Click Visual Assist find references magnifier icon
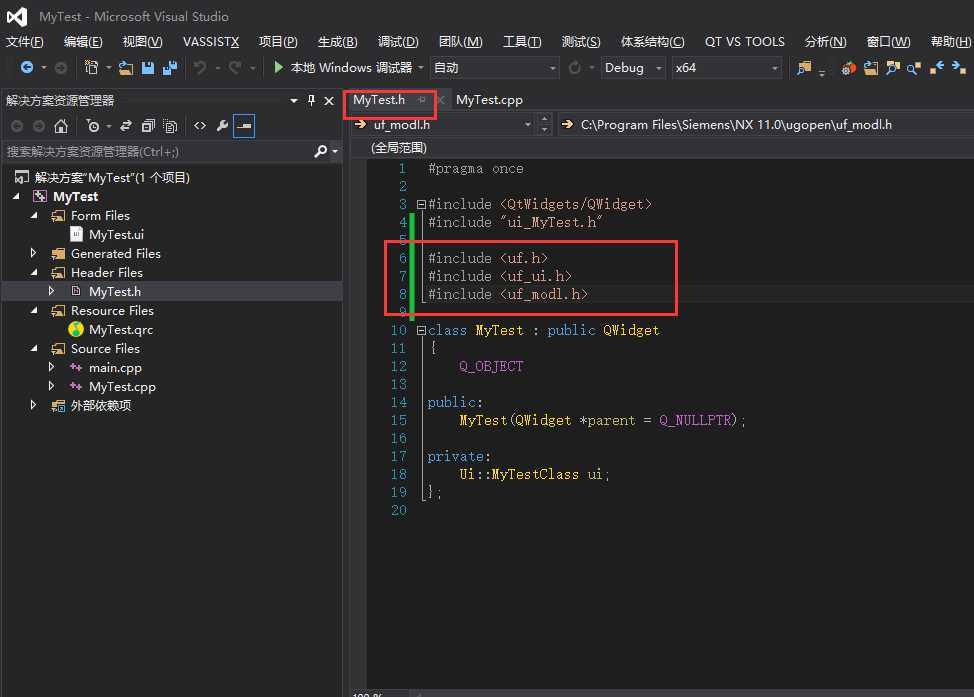Screen dimensions: 974x697 (914, 68)
